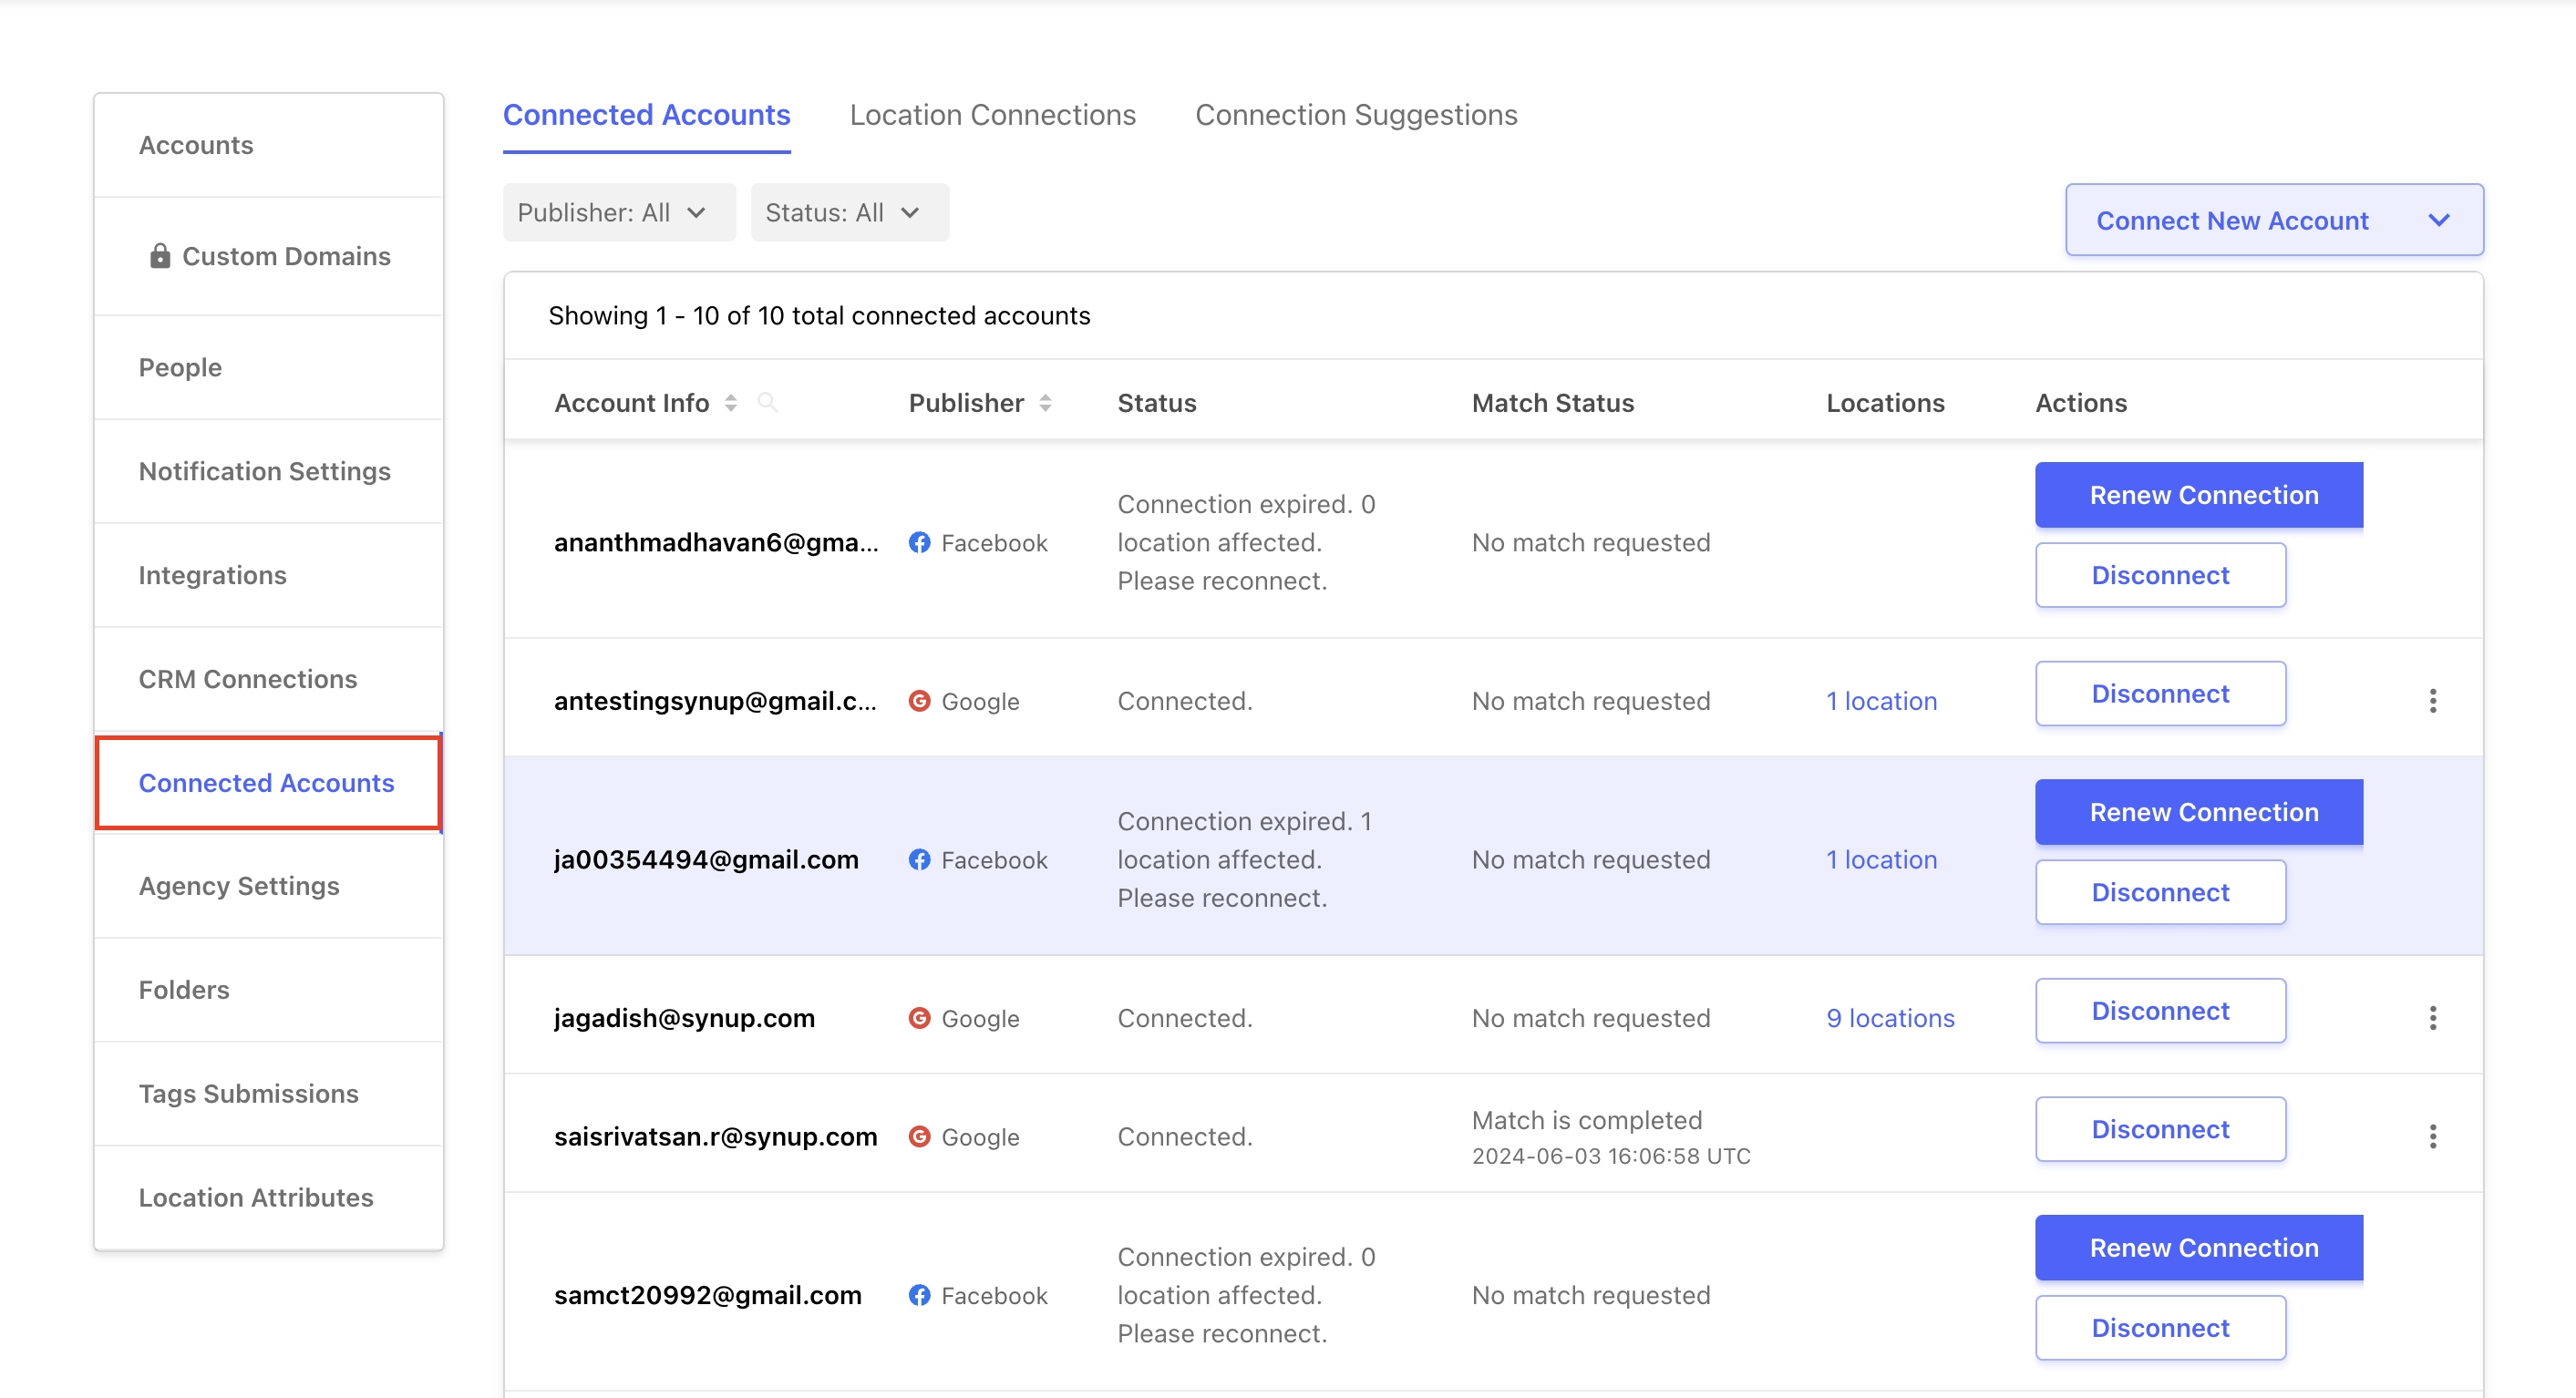The image size is (2576, 1398).
Task: Open the Status: All filter dropdown
Action: point(849,212)
